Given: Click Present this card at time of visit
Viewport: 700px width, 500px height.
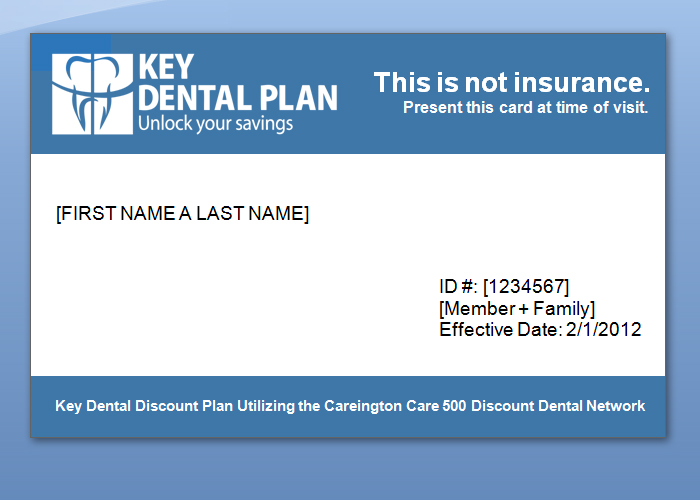Looking at the screenshot, I should (525, 107).
